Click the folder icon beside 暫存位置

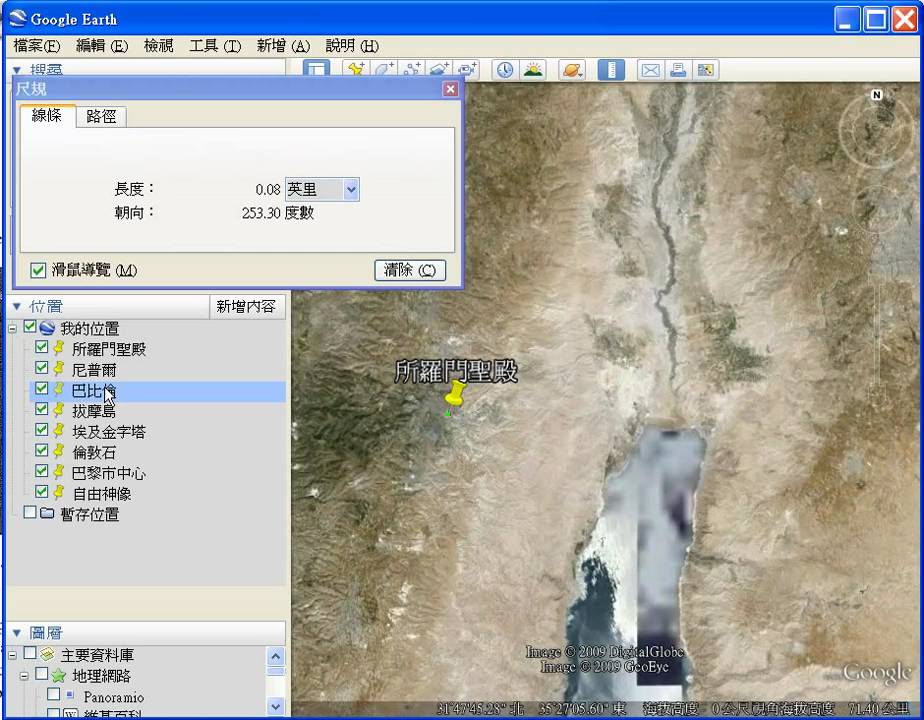coord(47,513)
